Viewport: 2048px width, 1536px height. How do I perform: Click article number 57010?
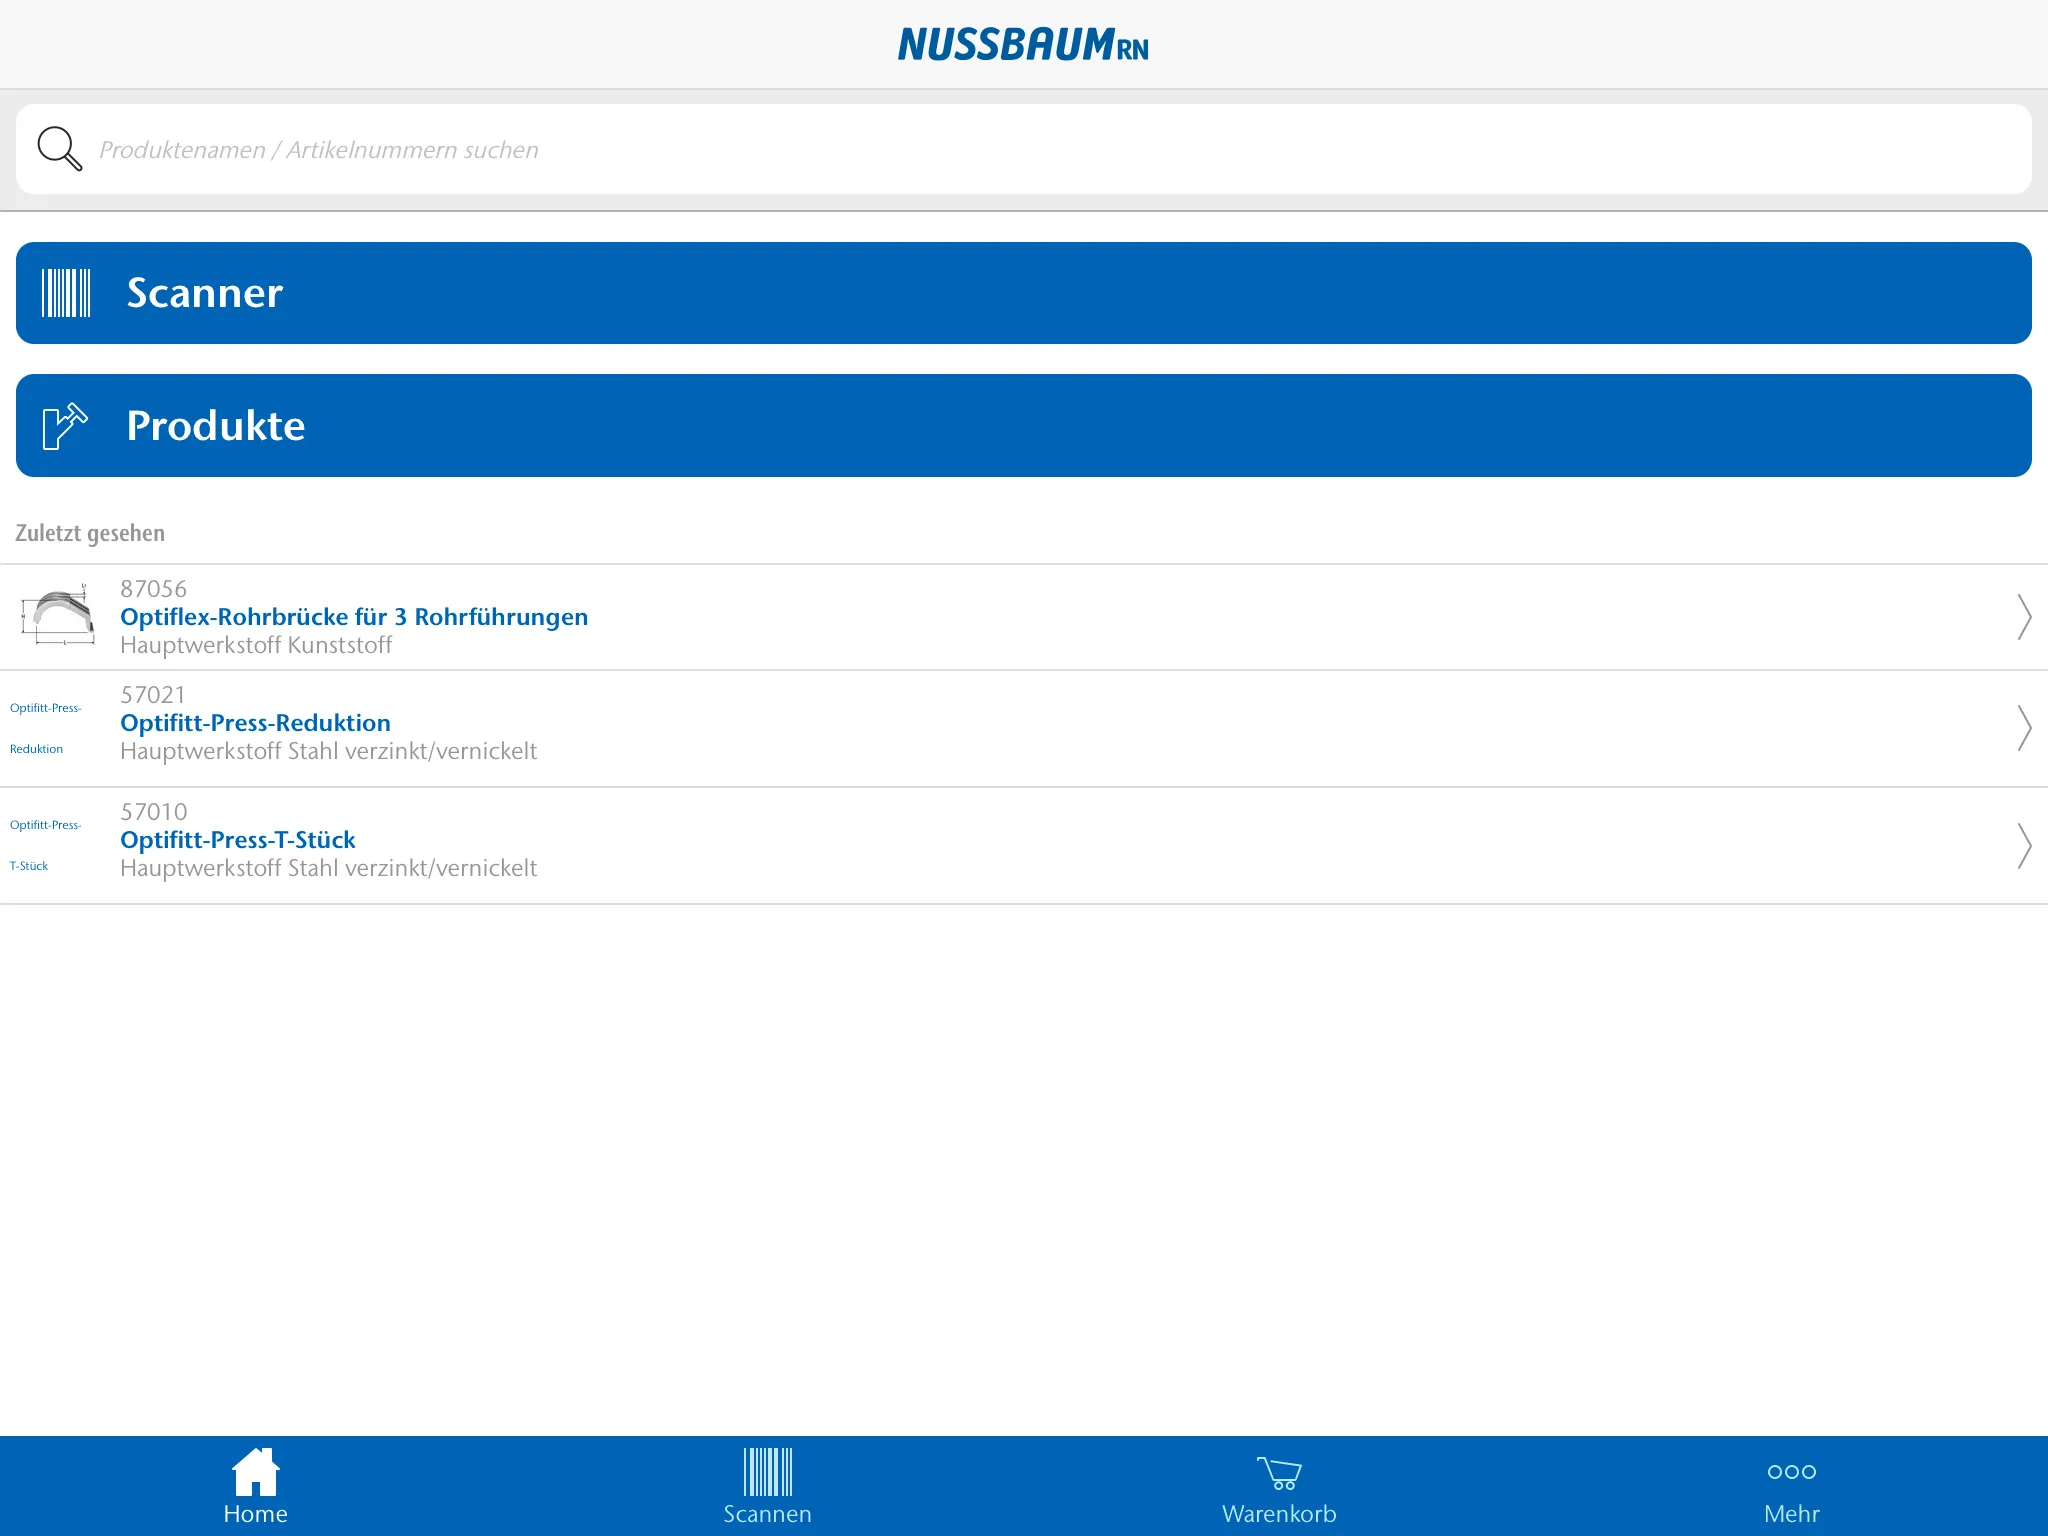pos(153,812)
